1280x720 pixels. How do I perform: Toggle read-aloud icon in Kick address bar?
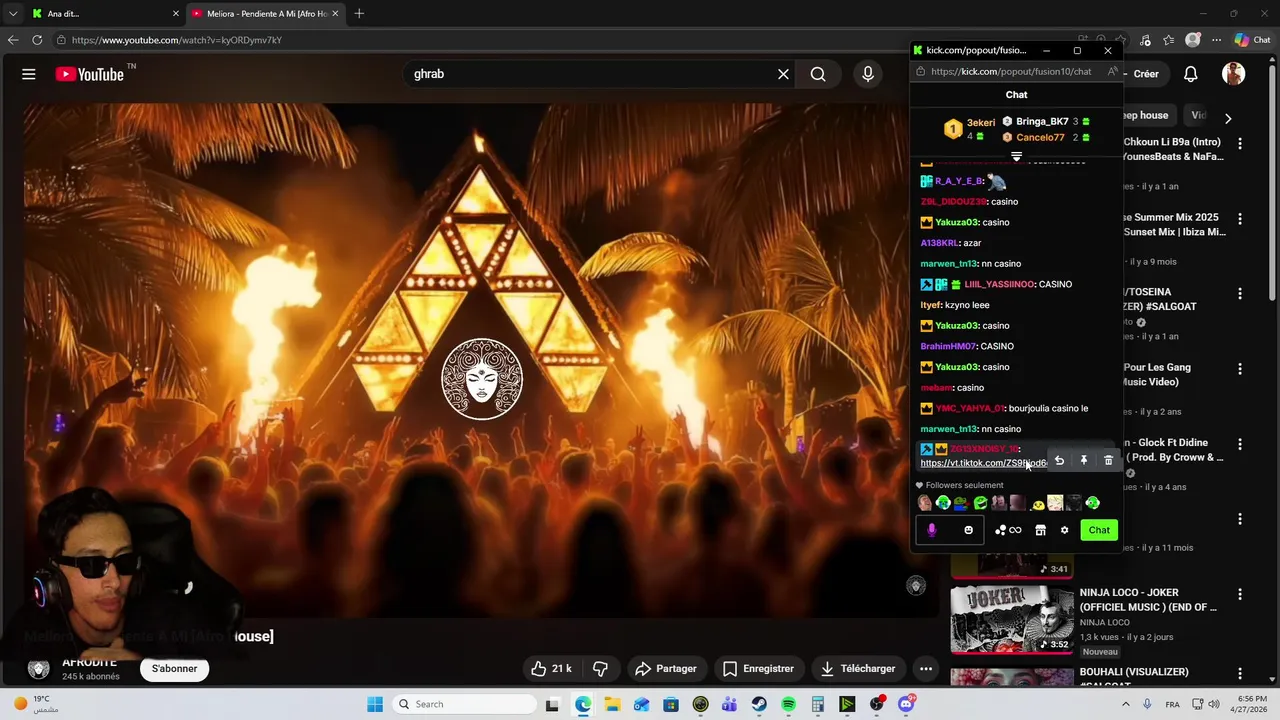(x=1112, y=71)
